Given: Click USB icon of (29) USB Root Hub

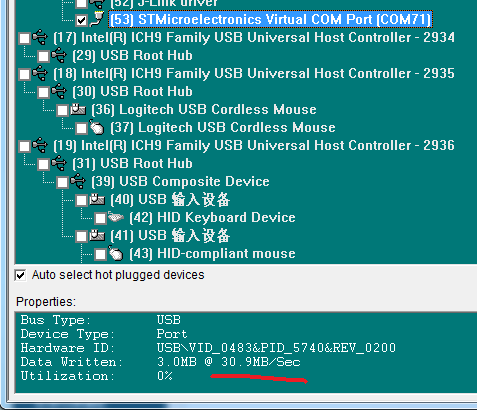Looking at the screenshot, I should [x=59, y=55].
